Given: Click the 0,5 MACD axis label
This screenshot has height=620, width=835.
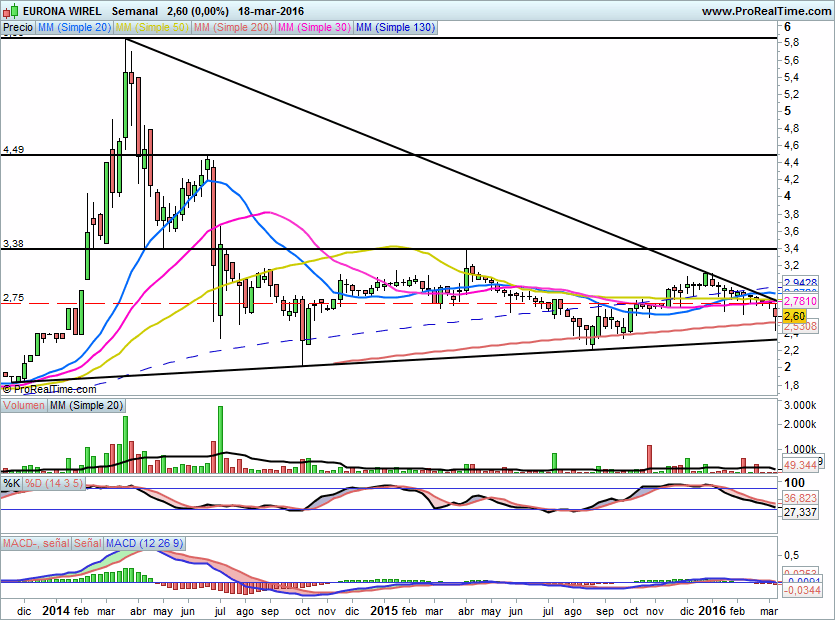Looking at the screenshot, I should click(791, 555).
